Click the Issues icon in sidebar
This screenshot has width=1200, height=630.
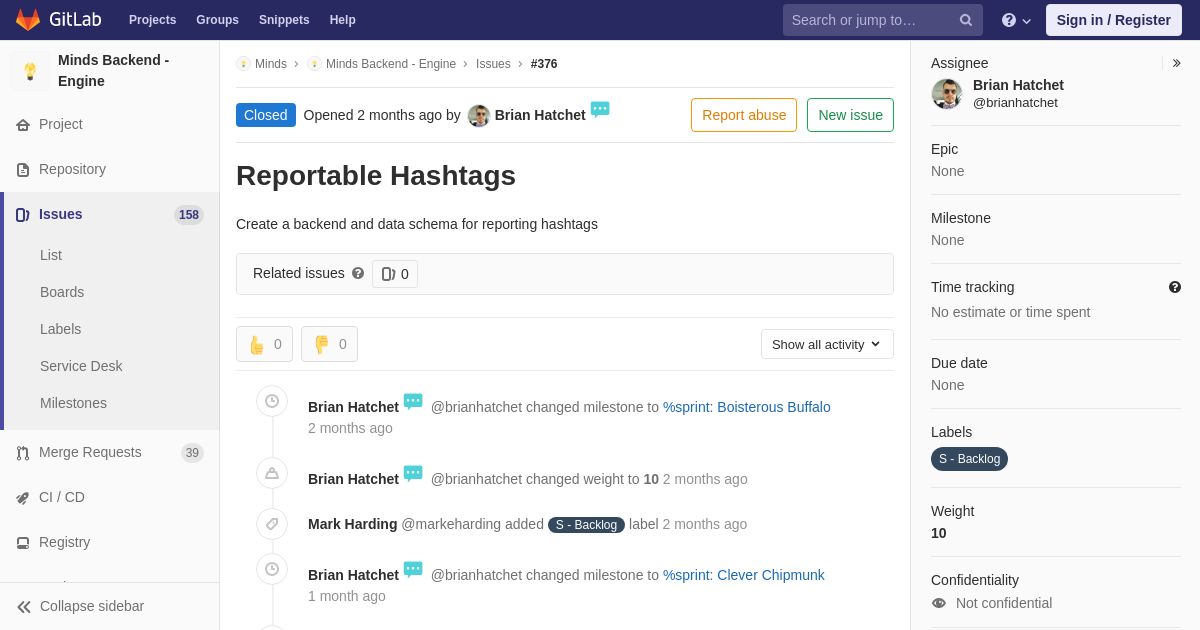(23, 215)
